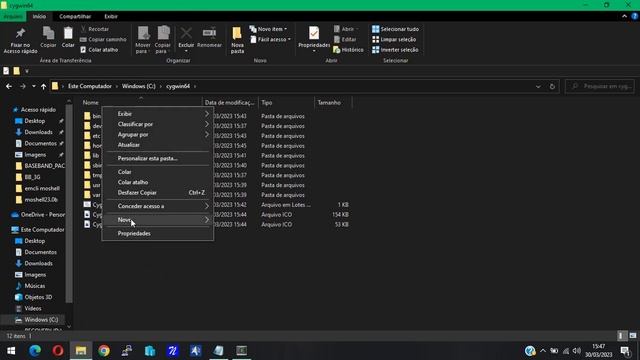Switch to large icons view in status bar

tap(633, 336)
